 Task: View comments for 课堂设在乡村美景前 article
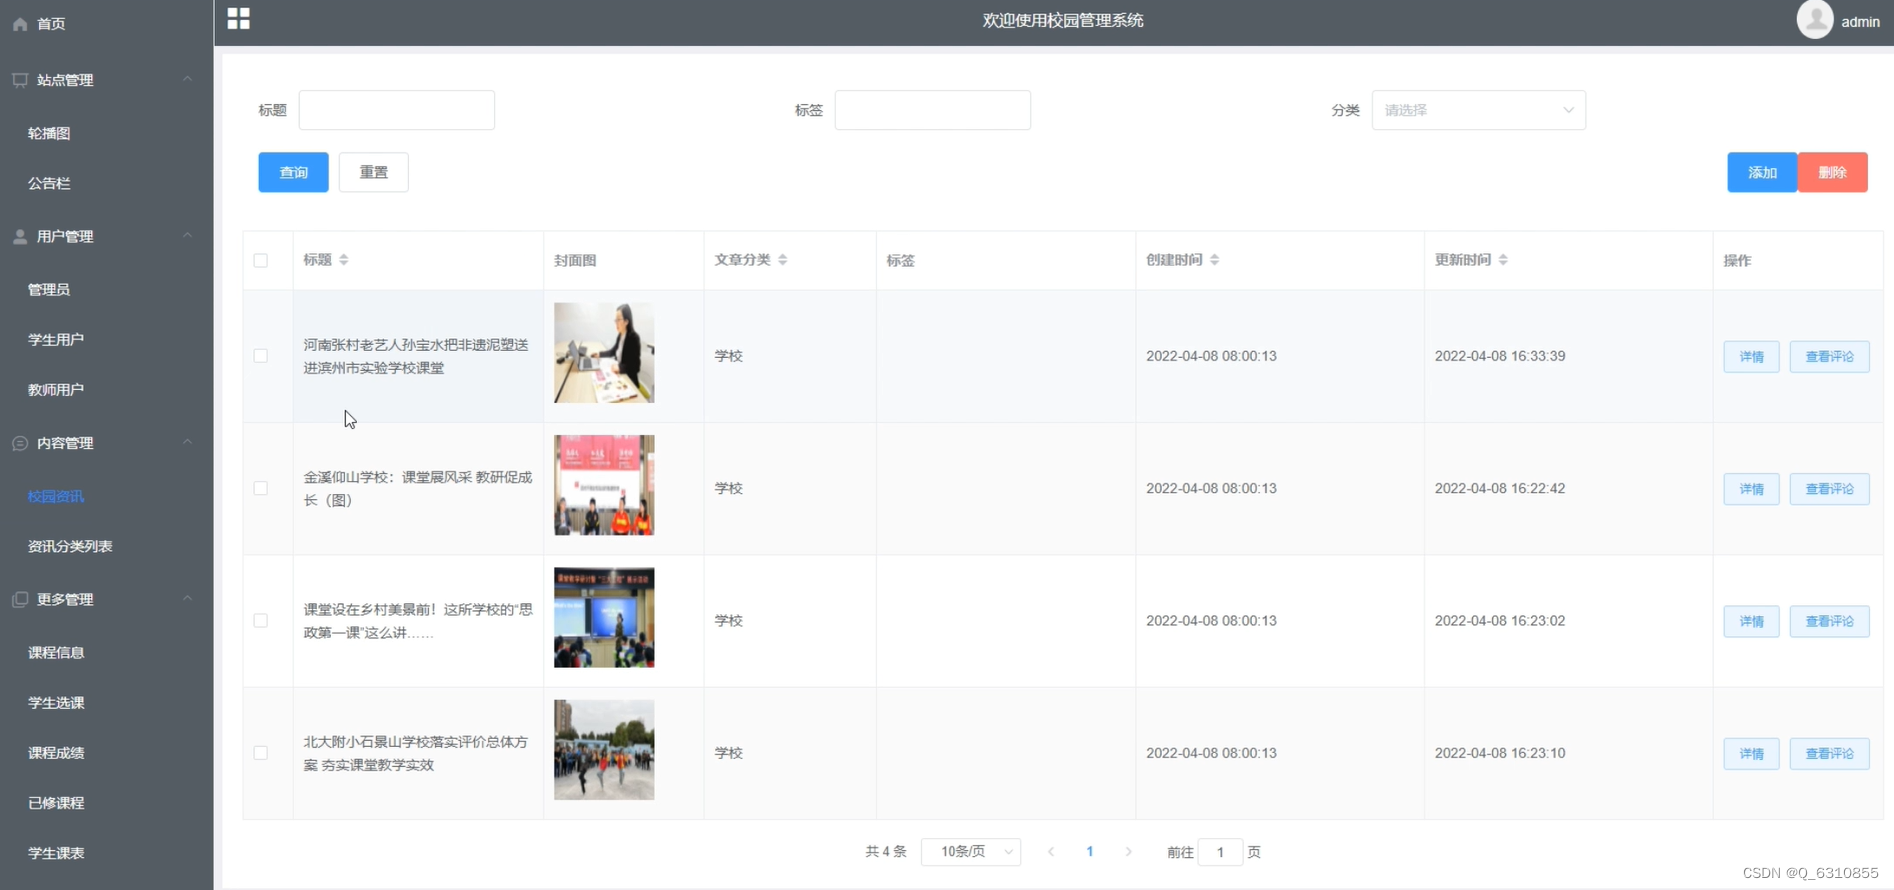[x=1829, y=621]
